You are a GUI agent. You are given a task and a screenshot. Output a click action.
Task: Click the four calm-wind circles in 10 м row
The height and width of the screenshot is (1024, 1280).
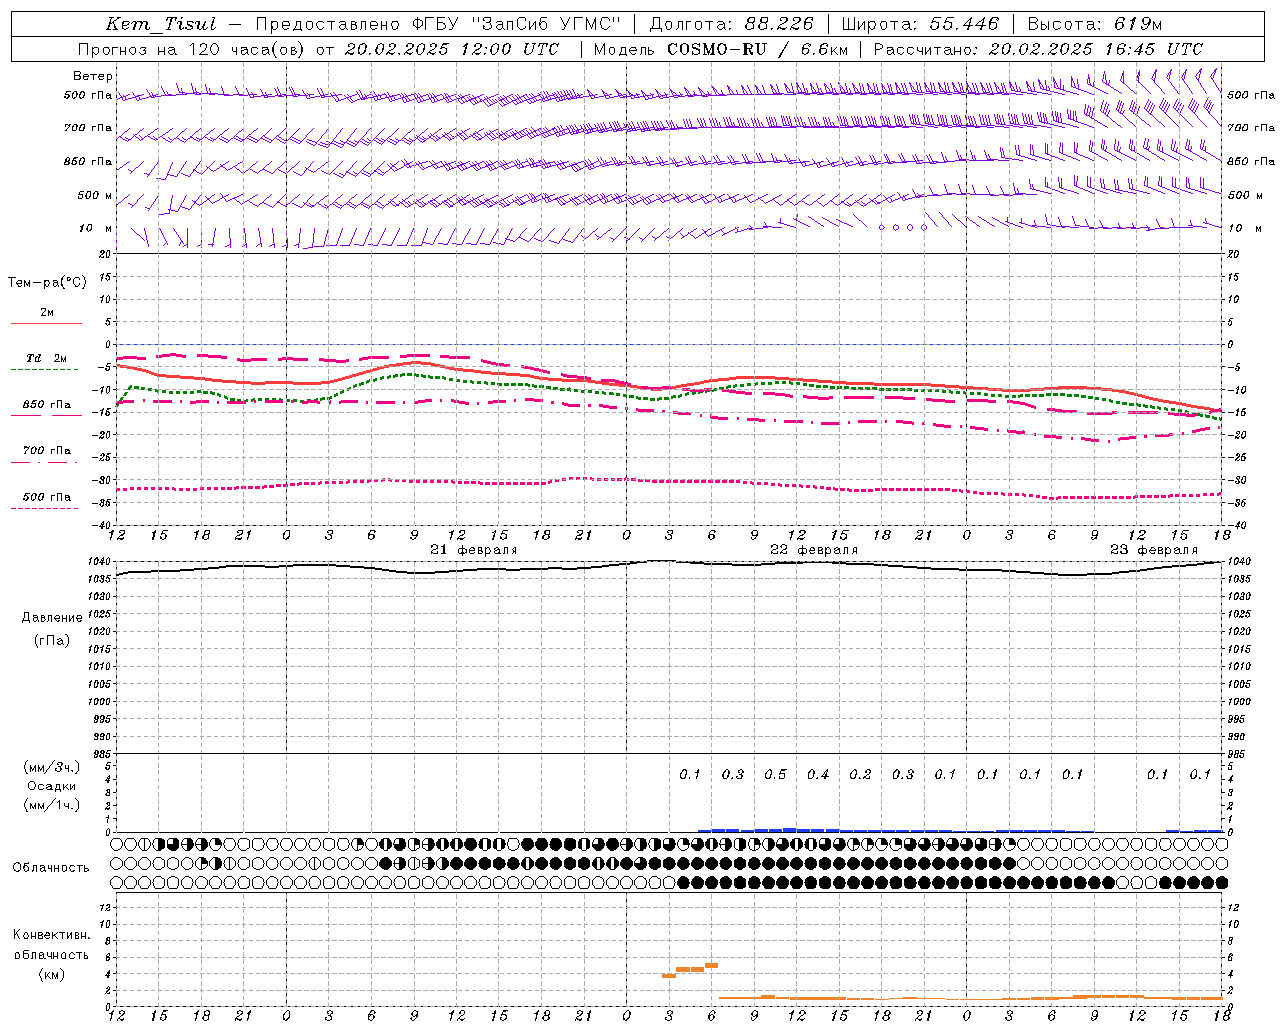tap(903, 227)
